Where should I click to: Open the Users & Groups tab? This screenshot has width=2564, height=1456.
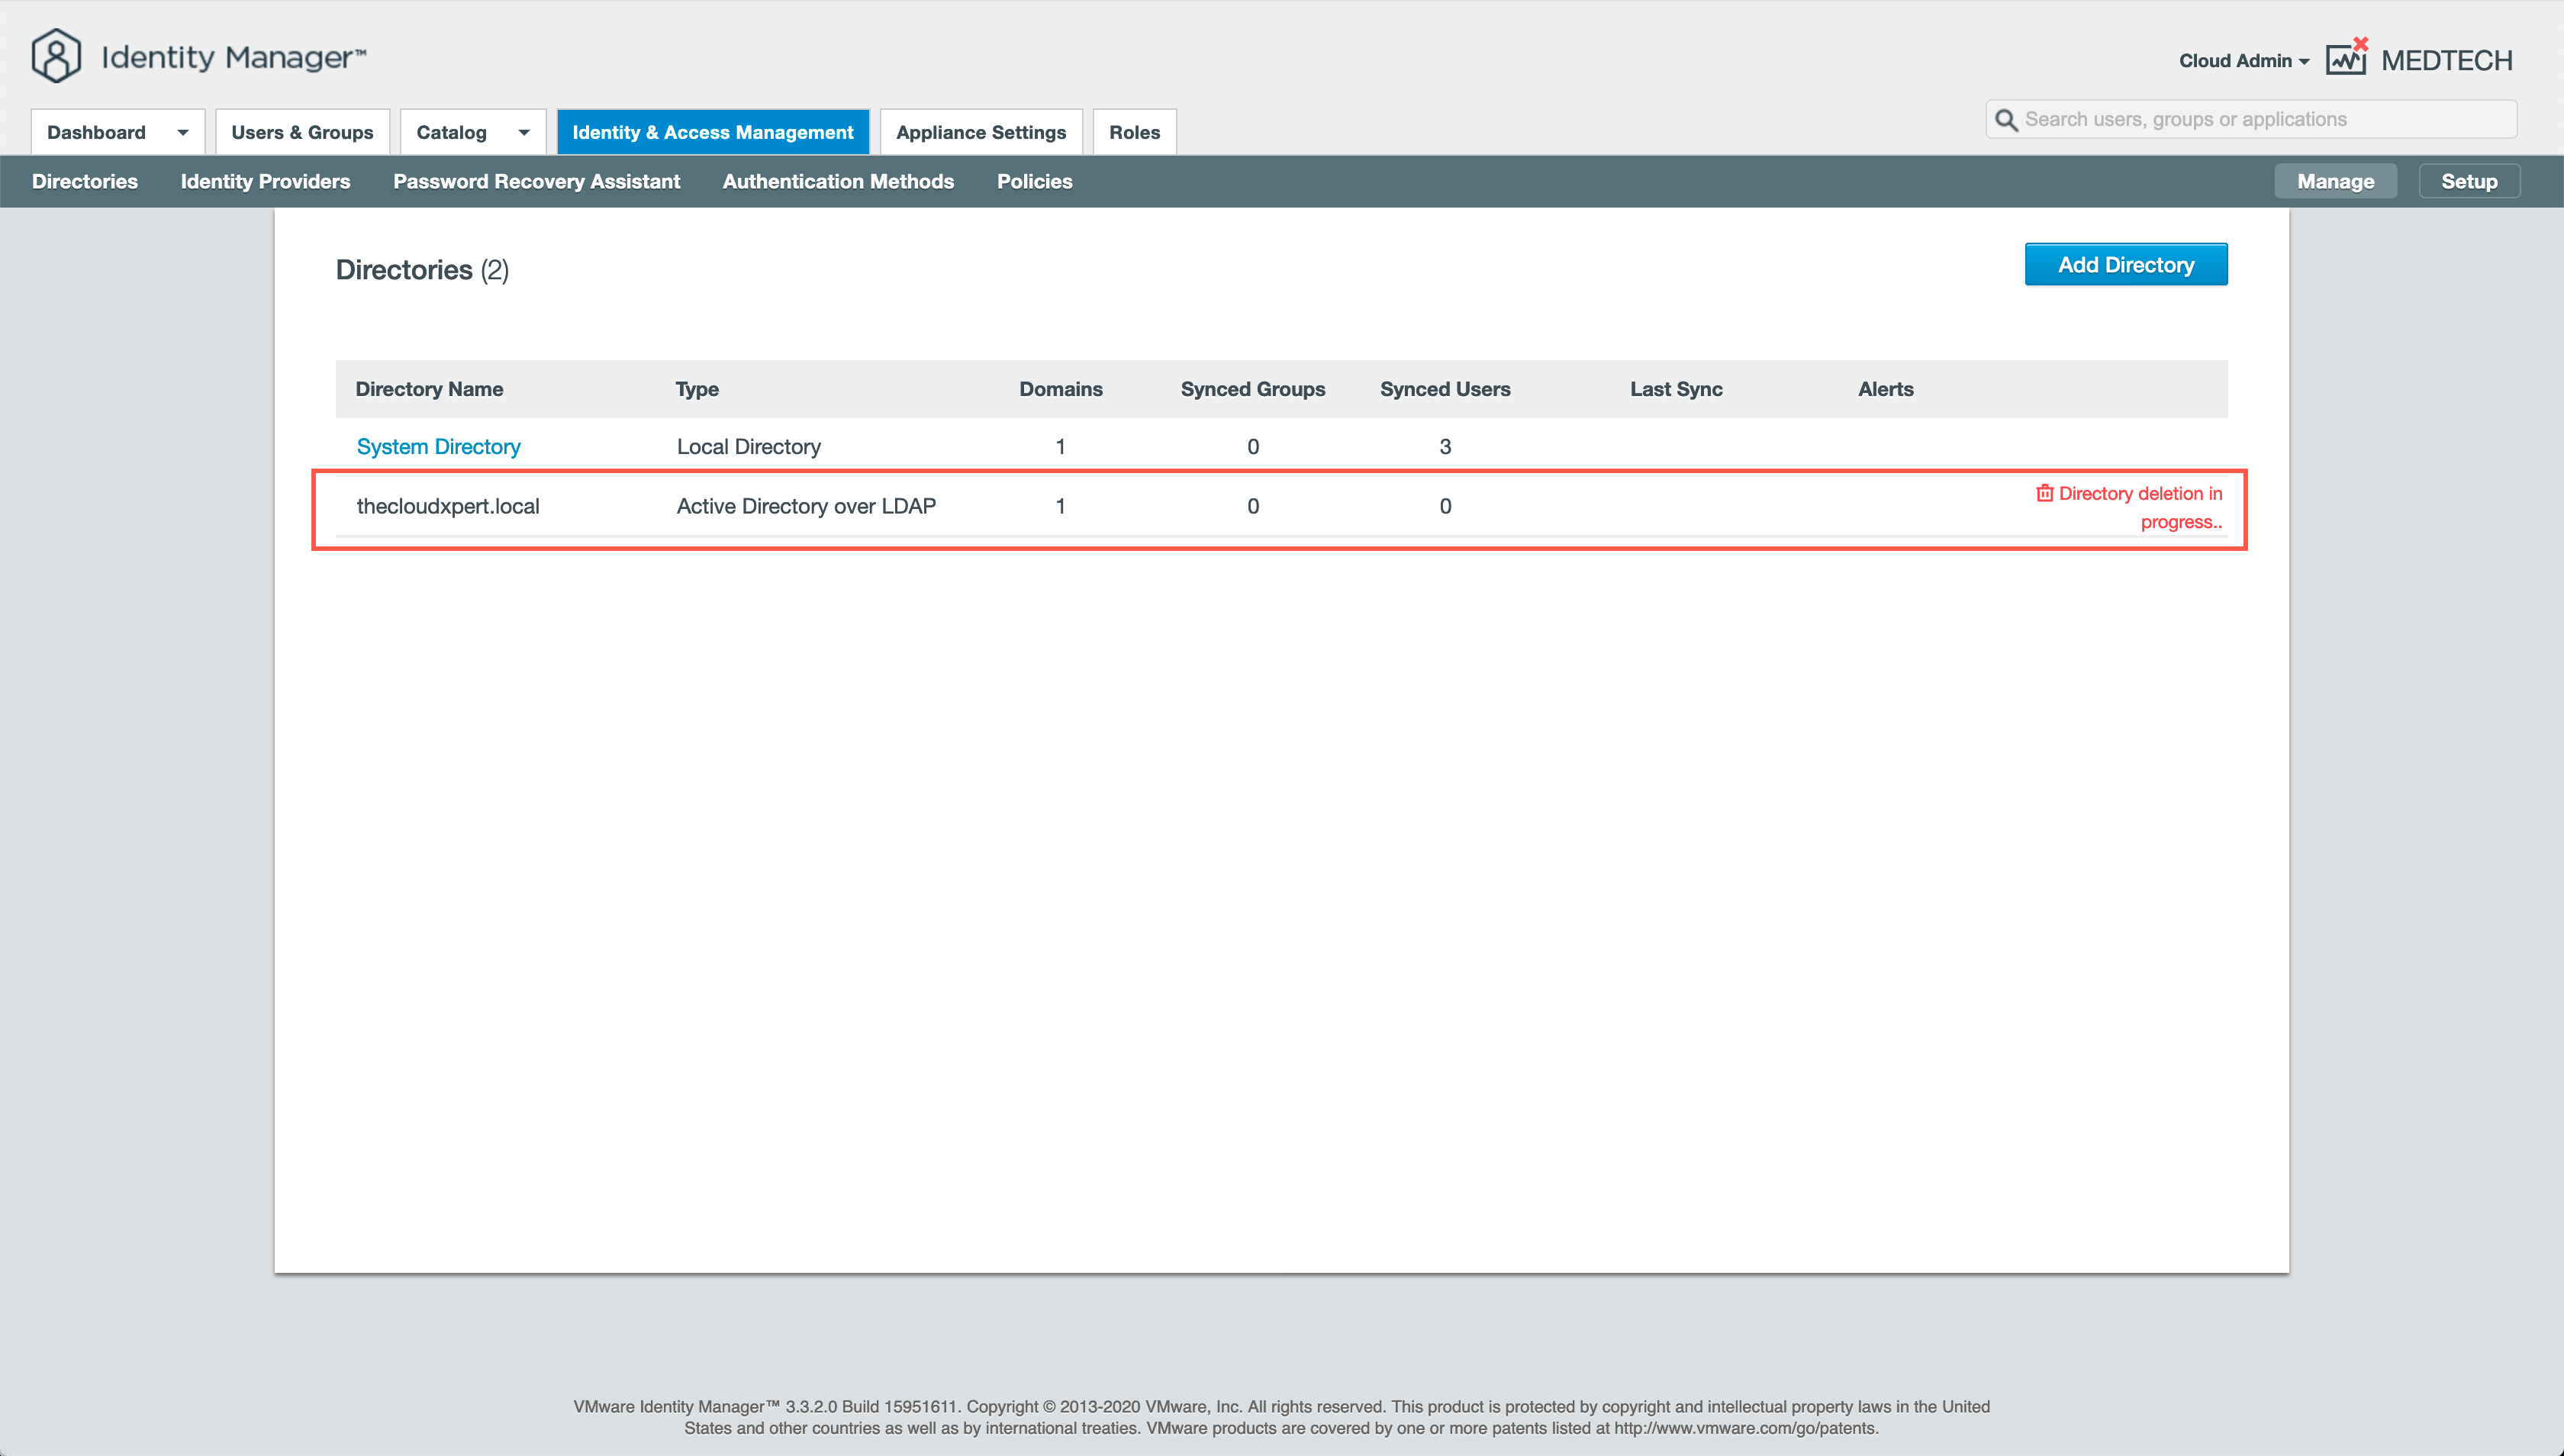click(x=302, y=132)
